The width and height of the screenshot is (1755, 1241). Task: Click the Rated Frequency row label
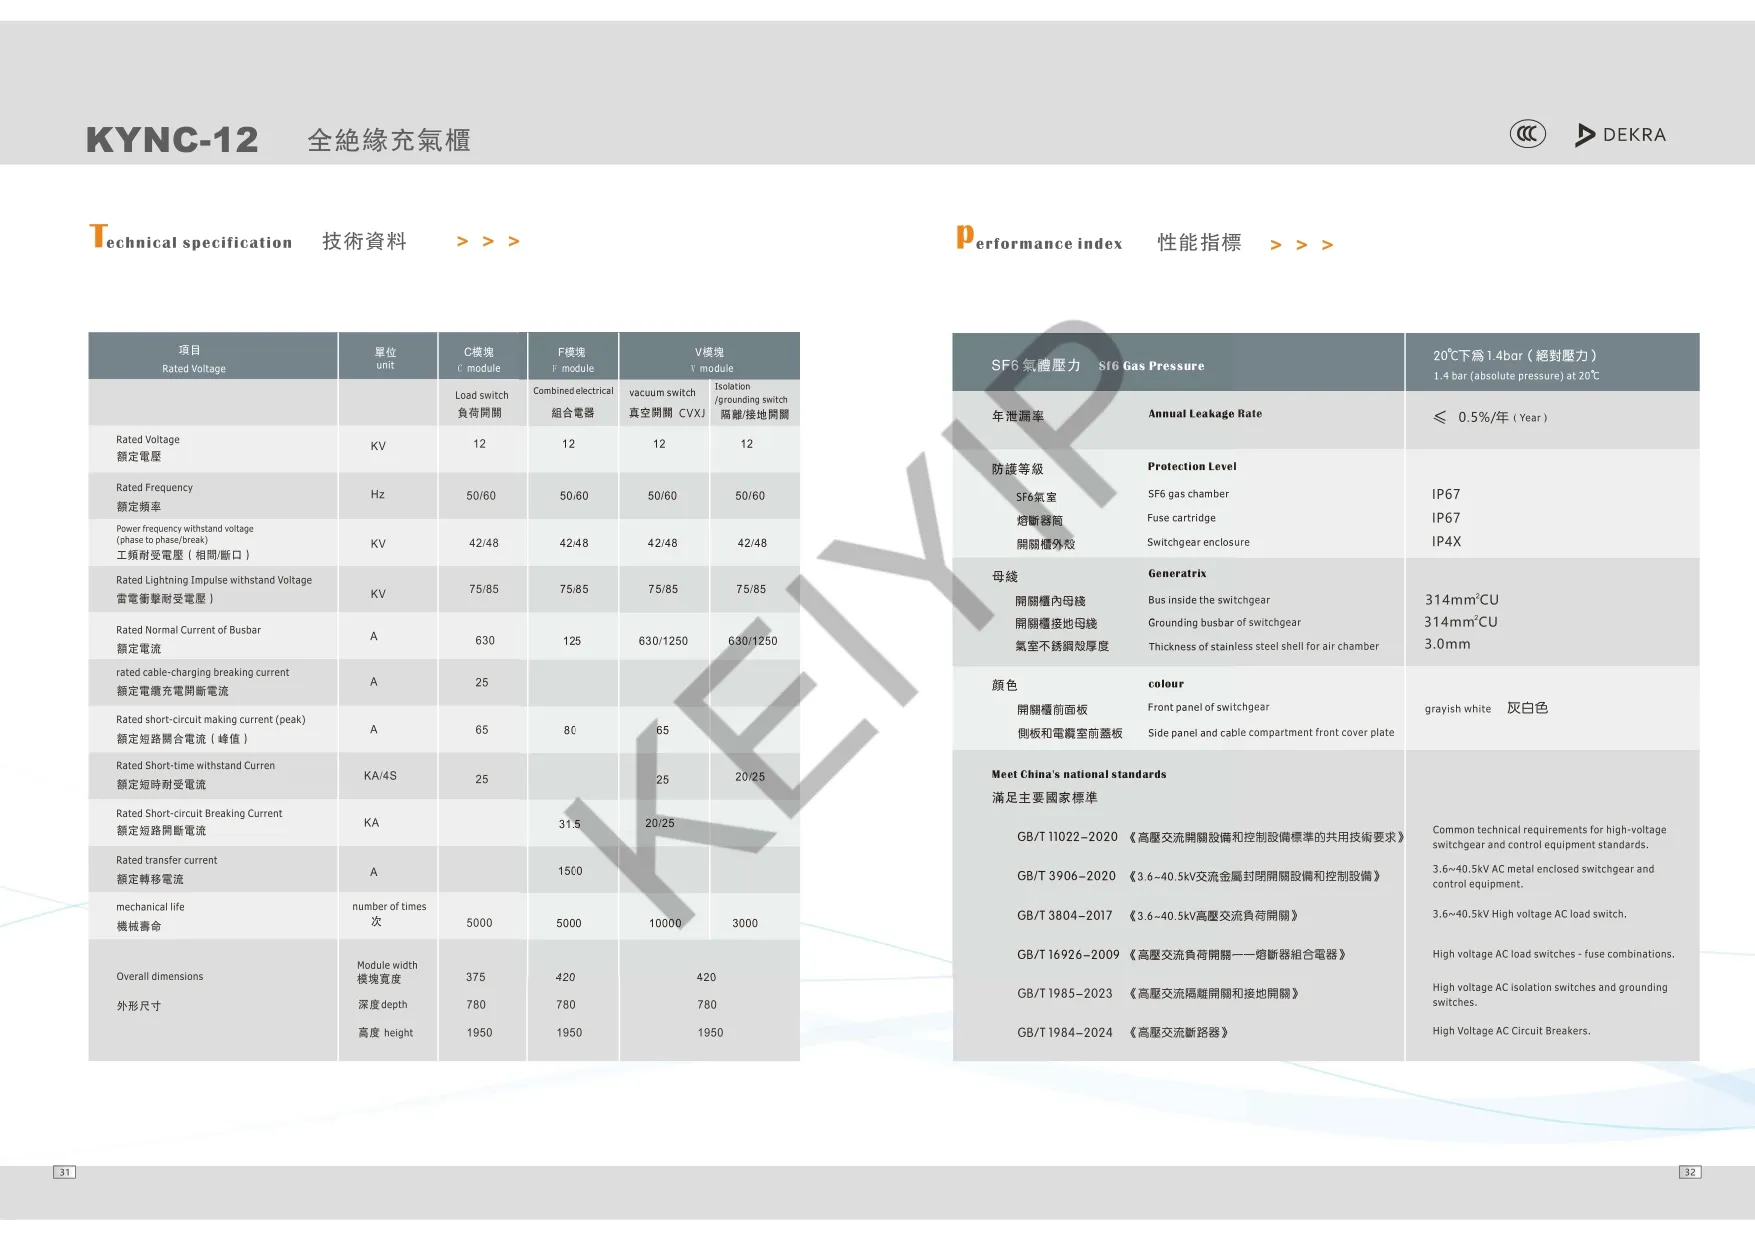(154, 496)
